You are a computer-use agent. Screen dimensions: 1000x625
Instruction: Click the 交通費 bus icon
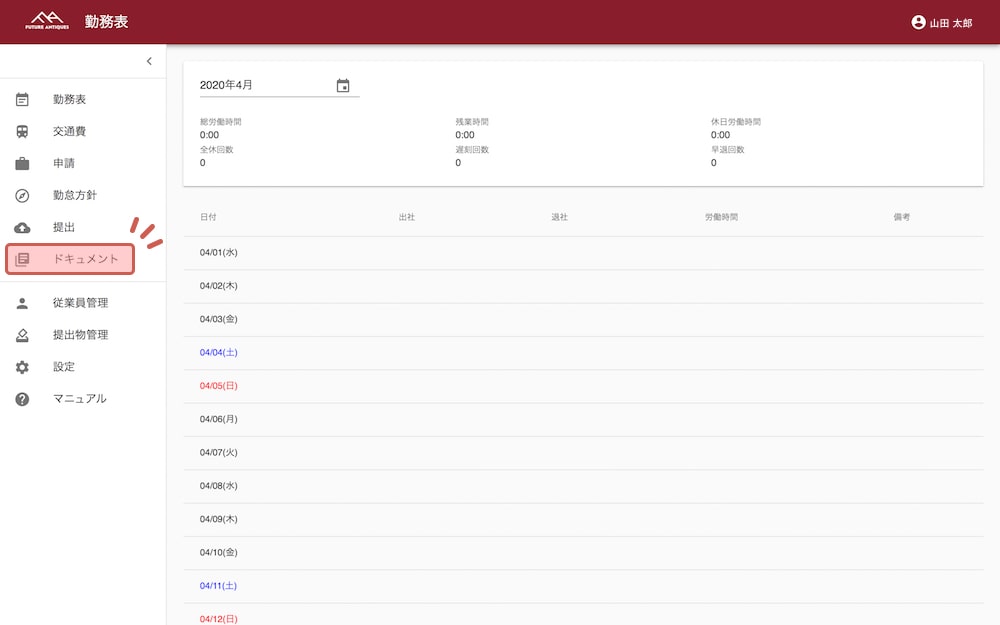click(22, 132)
